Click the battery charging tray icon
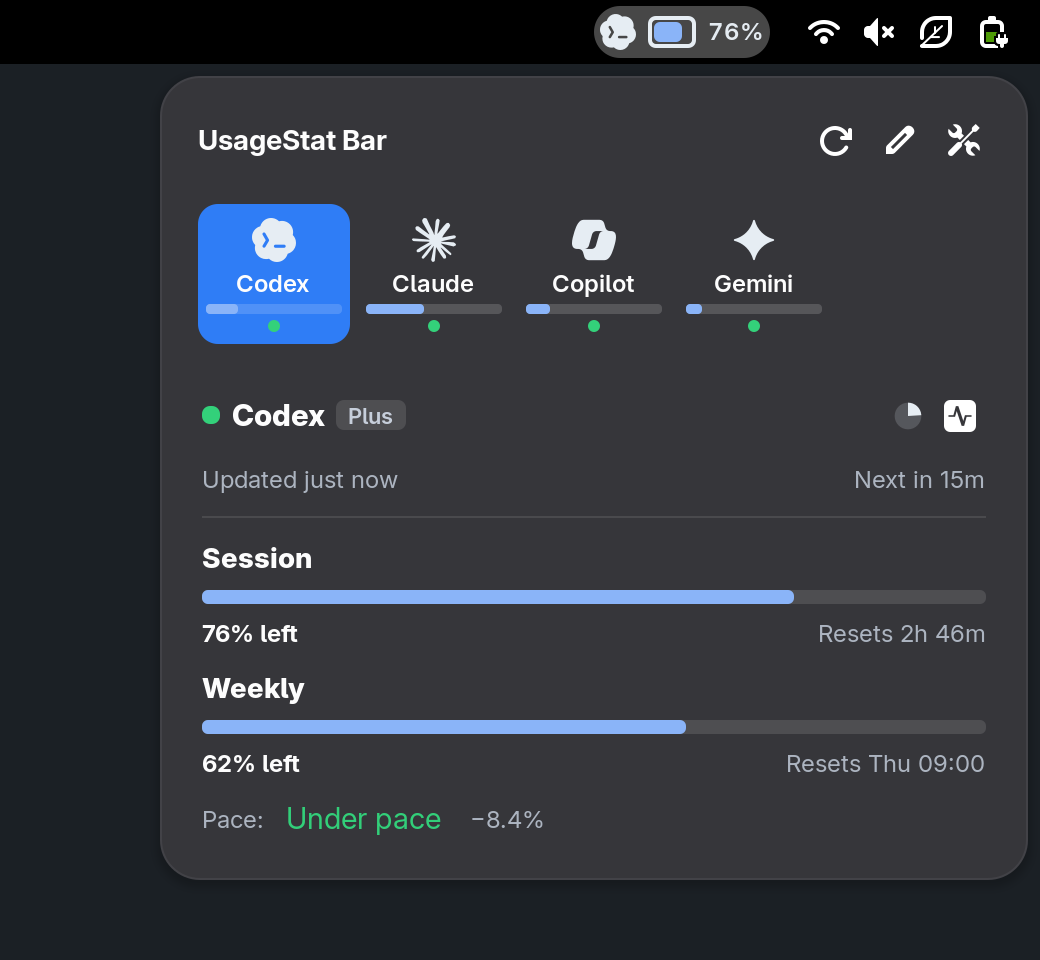This screenshot has width=1040, height=960. tap(993, 32)
